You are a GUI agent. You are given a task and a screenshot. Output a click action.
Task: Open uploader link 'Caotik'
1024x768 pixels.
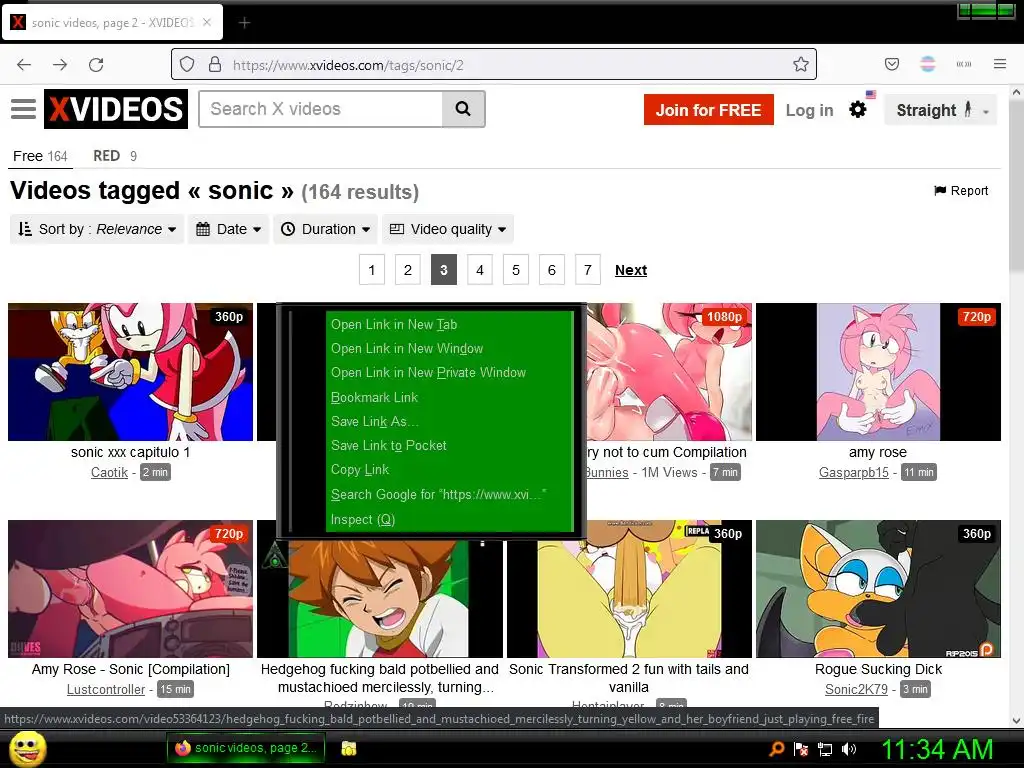coord(109,472)
